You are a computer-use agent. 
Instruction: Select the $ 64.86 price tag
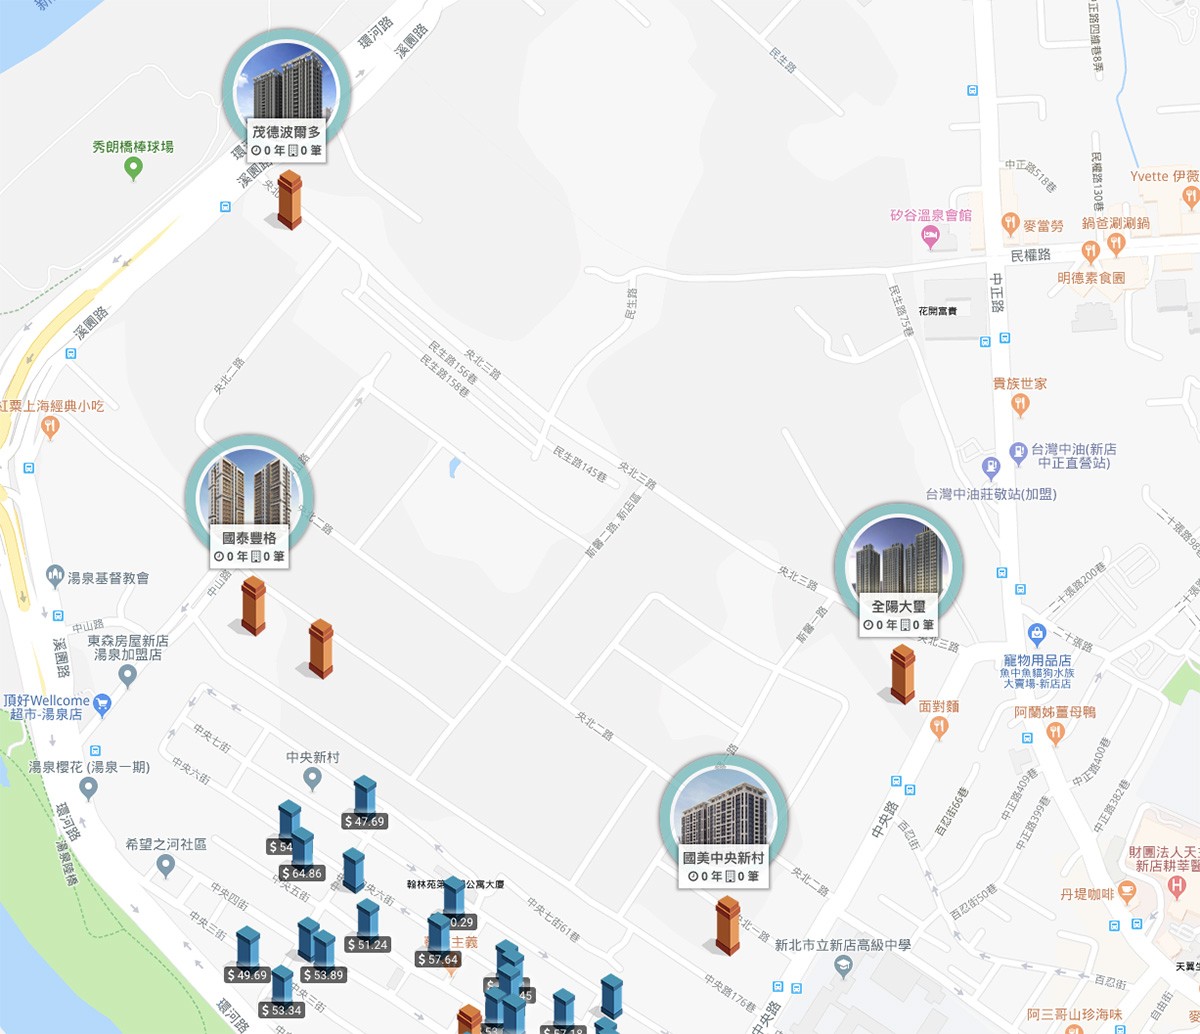[x=302, y=873]
